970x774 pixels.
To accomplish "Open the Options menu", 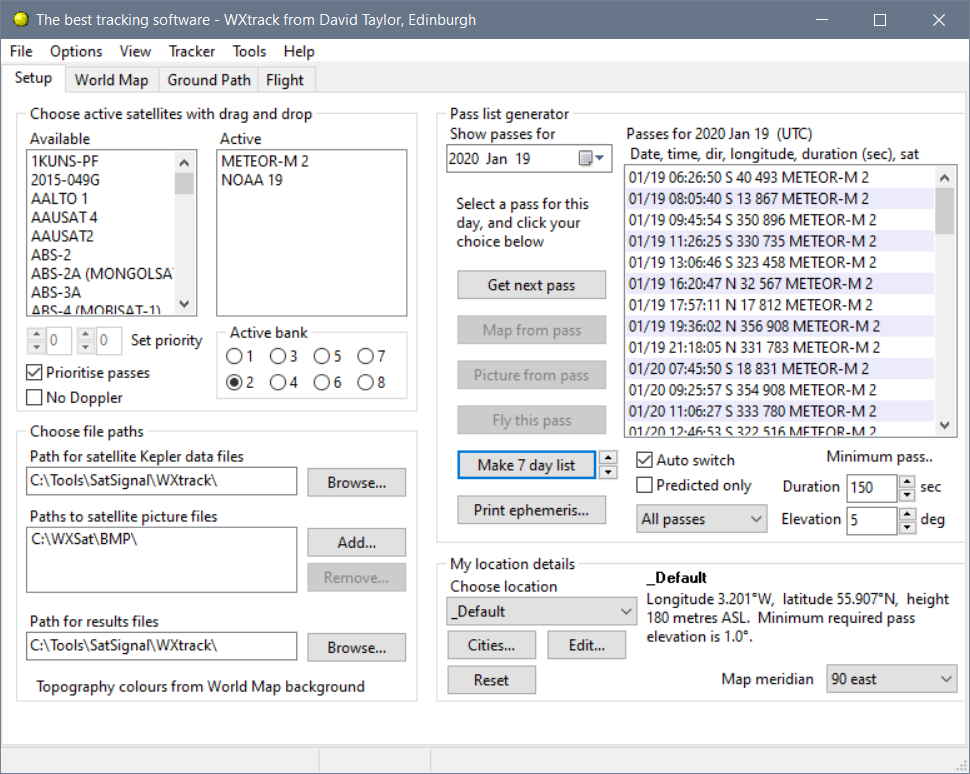I will click(x=76, y=51).
